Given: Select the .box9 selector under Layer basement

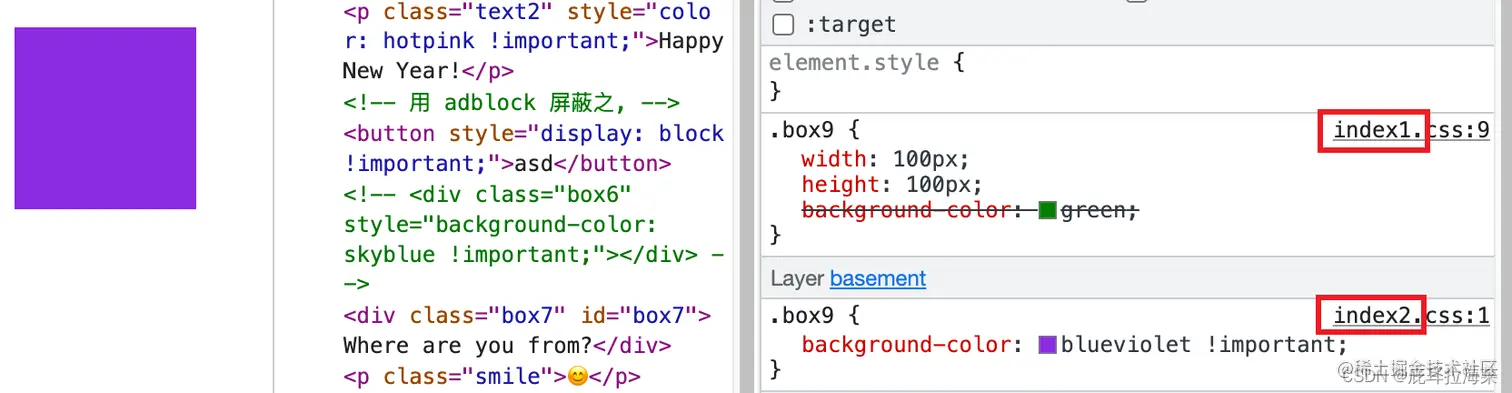Looking at the screenshot, I should pos(804,316).
